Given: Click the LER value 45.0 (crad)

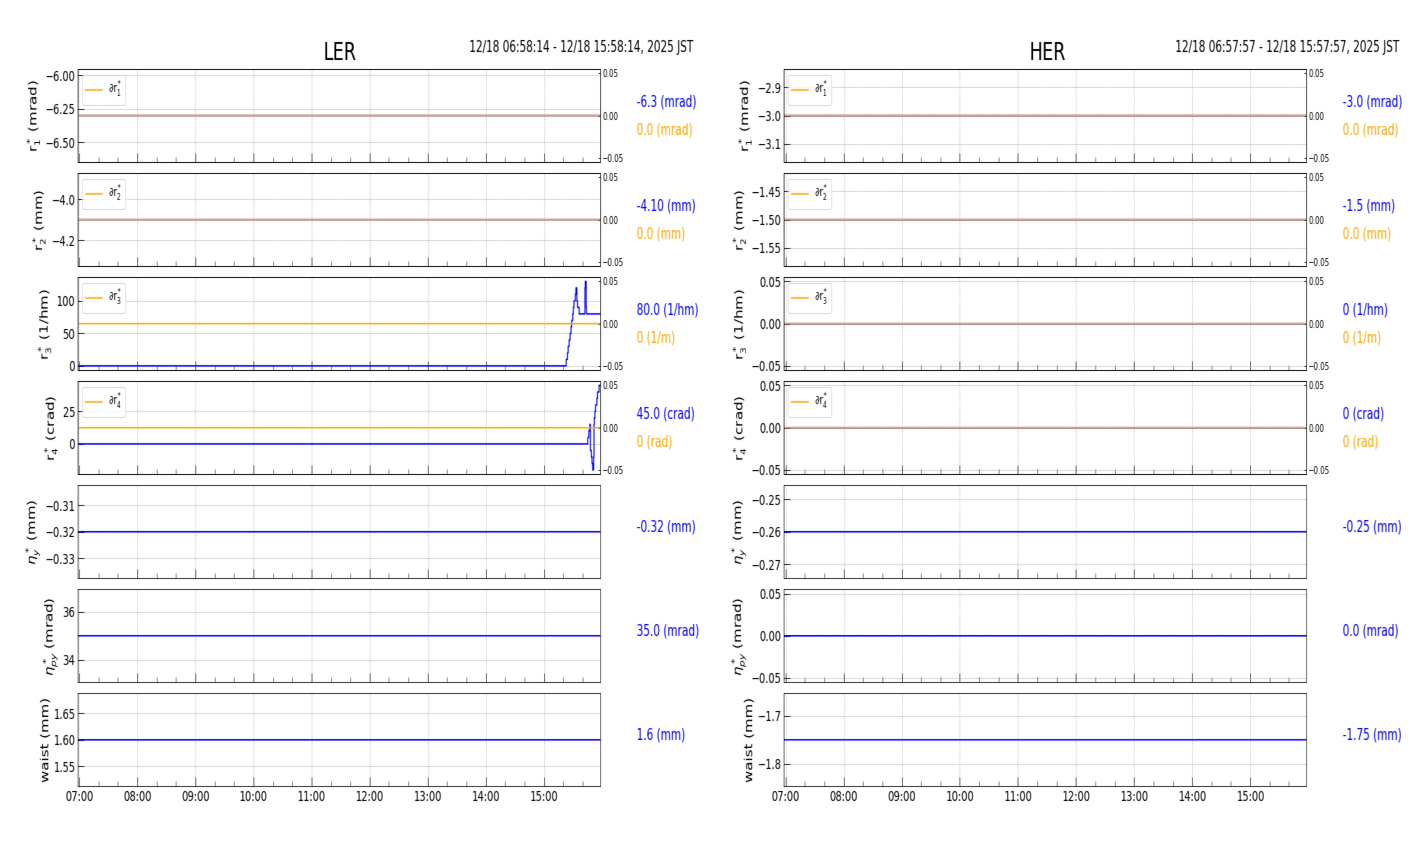Looking at the screenshot, I should coord(665,414).
